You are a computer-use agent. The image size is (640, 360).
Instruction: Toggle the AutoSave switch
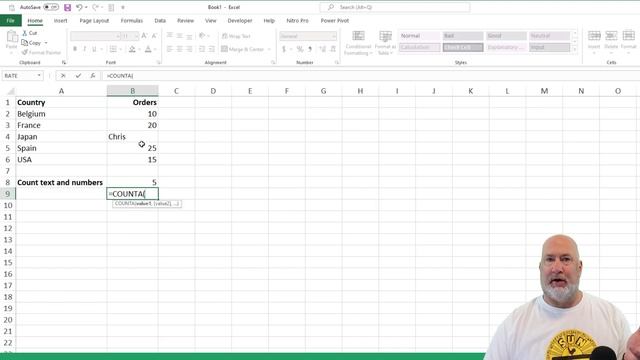coord(51,7)
